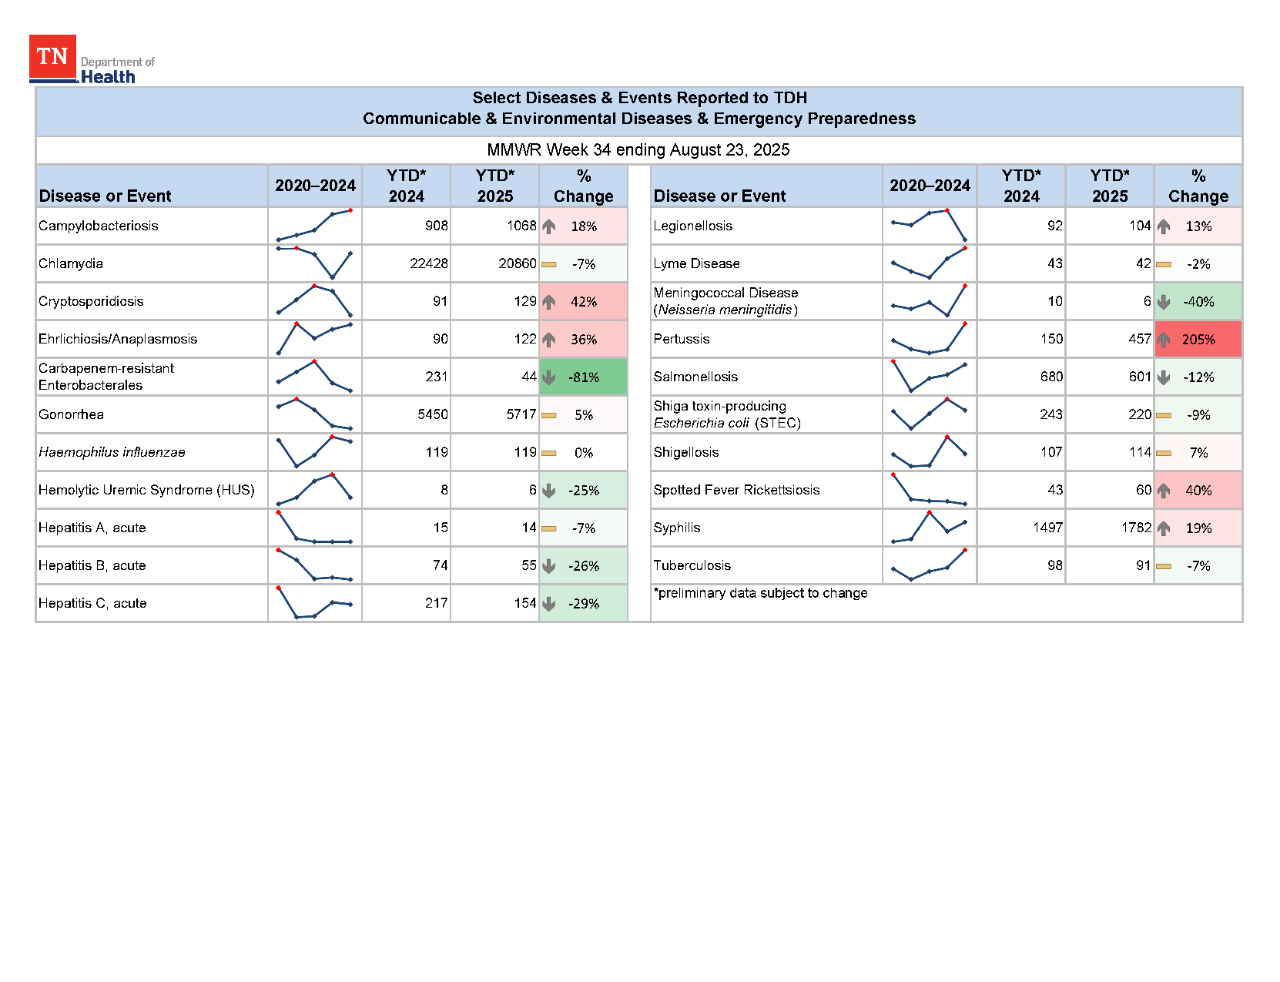Click the green up arrow next to Campylobacteriosis
Screen dimensions: 1280x982
548,227
